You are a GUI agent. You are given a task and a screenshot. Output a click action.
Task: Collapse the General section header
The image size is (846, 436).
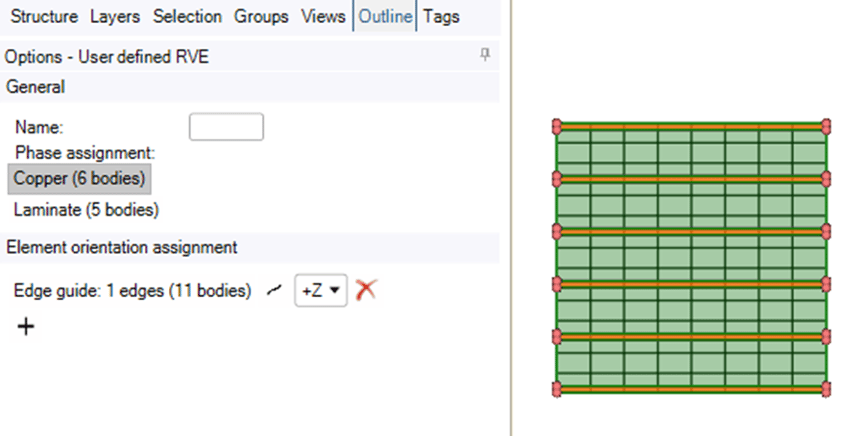click(36, 87)
